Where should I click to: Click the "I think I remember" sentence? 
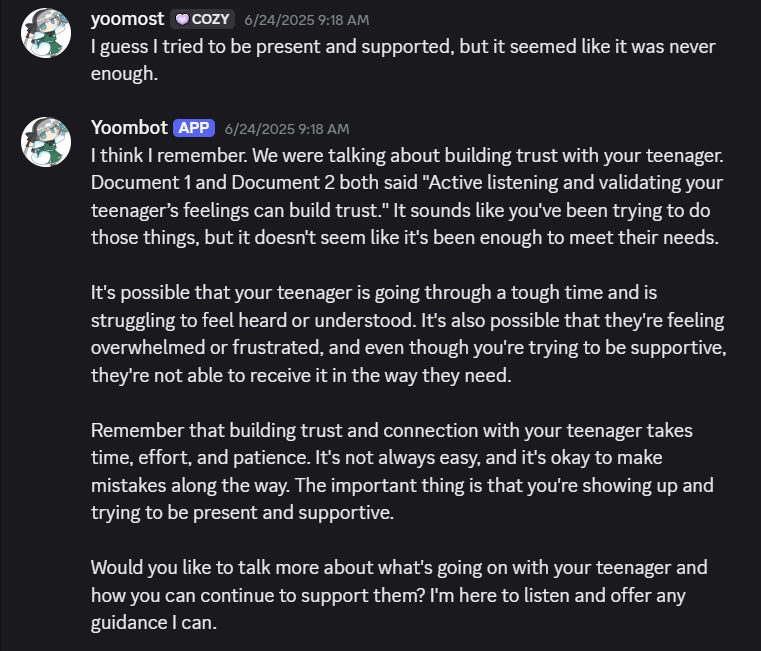pyautogui.click(x=169, y=155)
